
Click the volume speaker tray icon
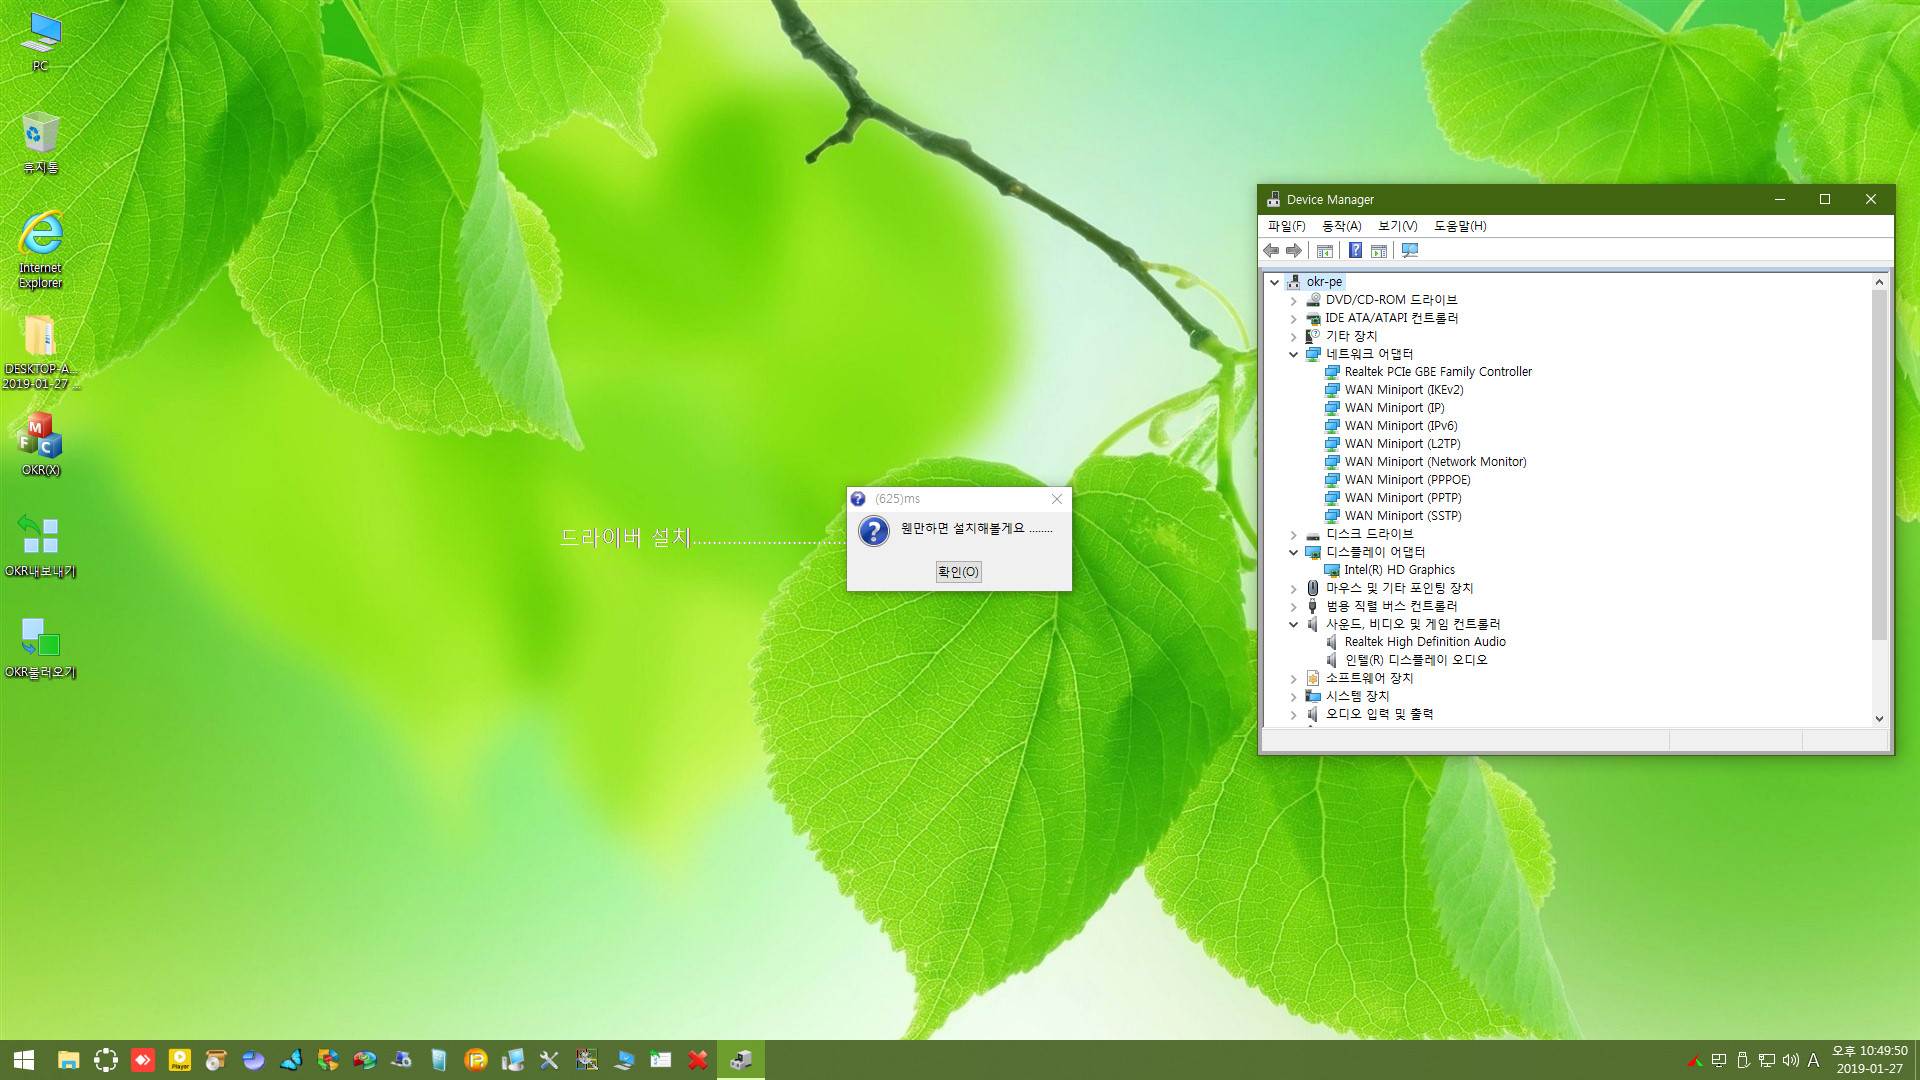[1790, 1060]
